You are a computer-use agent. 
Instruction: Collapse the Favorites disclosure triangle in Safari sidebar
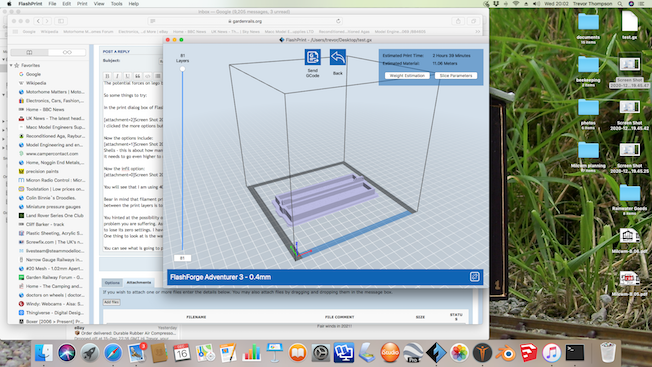coord(12,65)
